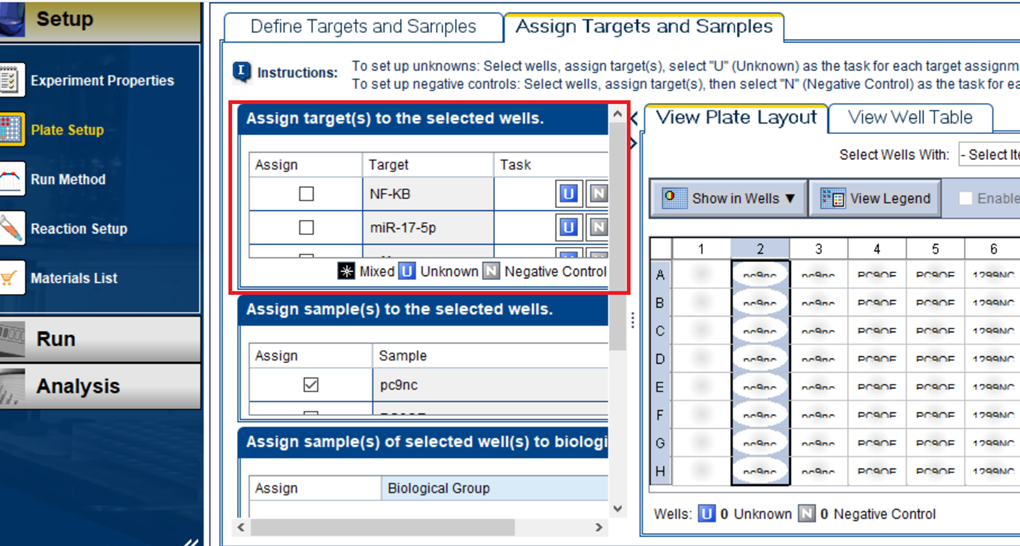Click left panel scroll down arrow
The image size is (1020, 546).
(x=617, y=509)
